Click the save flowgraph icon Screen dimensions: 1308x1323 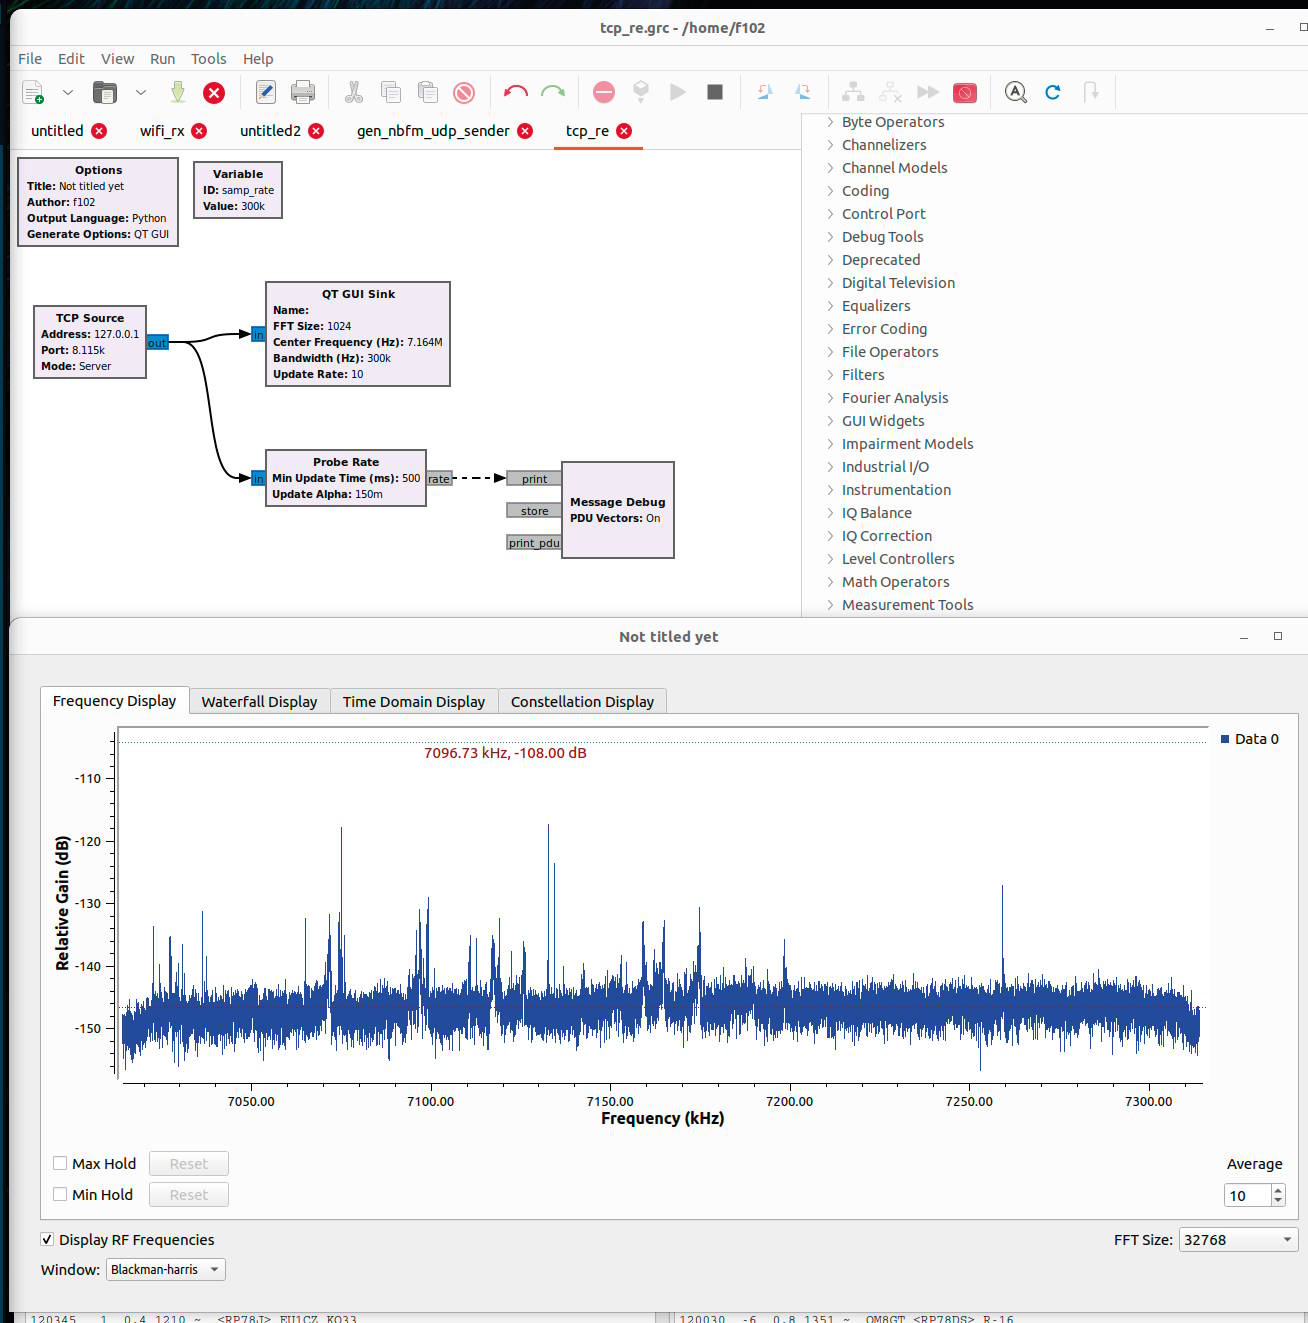177,93
